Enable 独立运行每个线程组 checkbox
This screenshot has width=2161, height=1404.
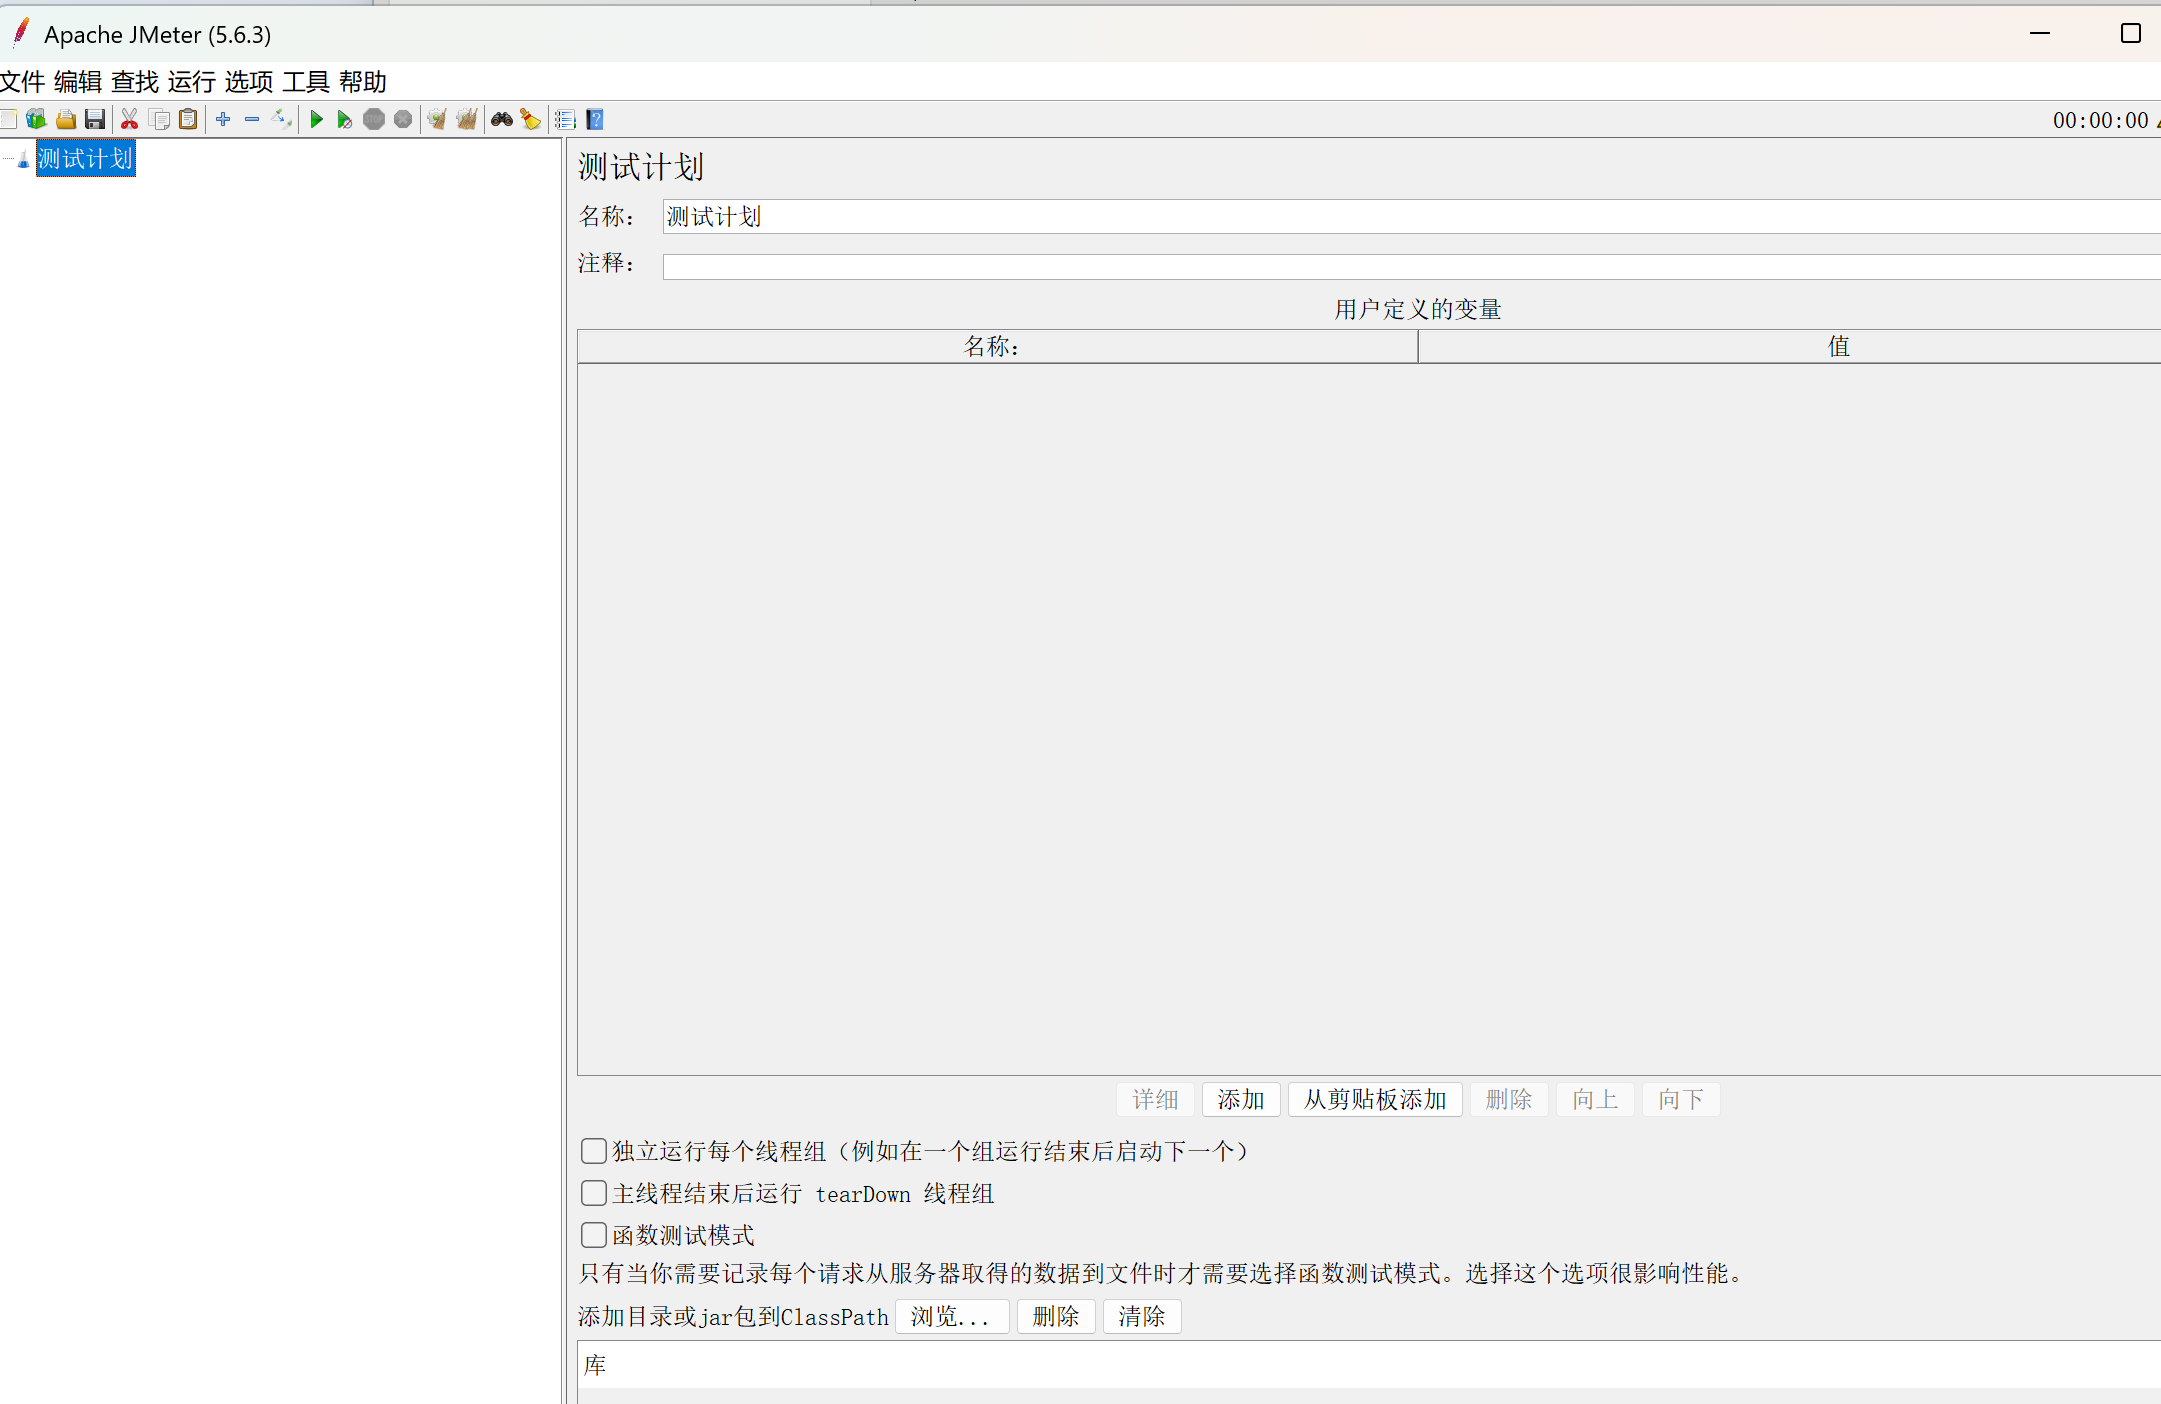tap(593, 1151)
